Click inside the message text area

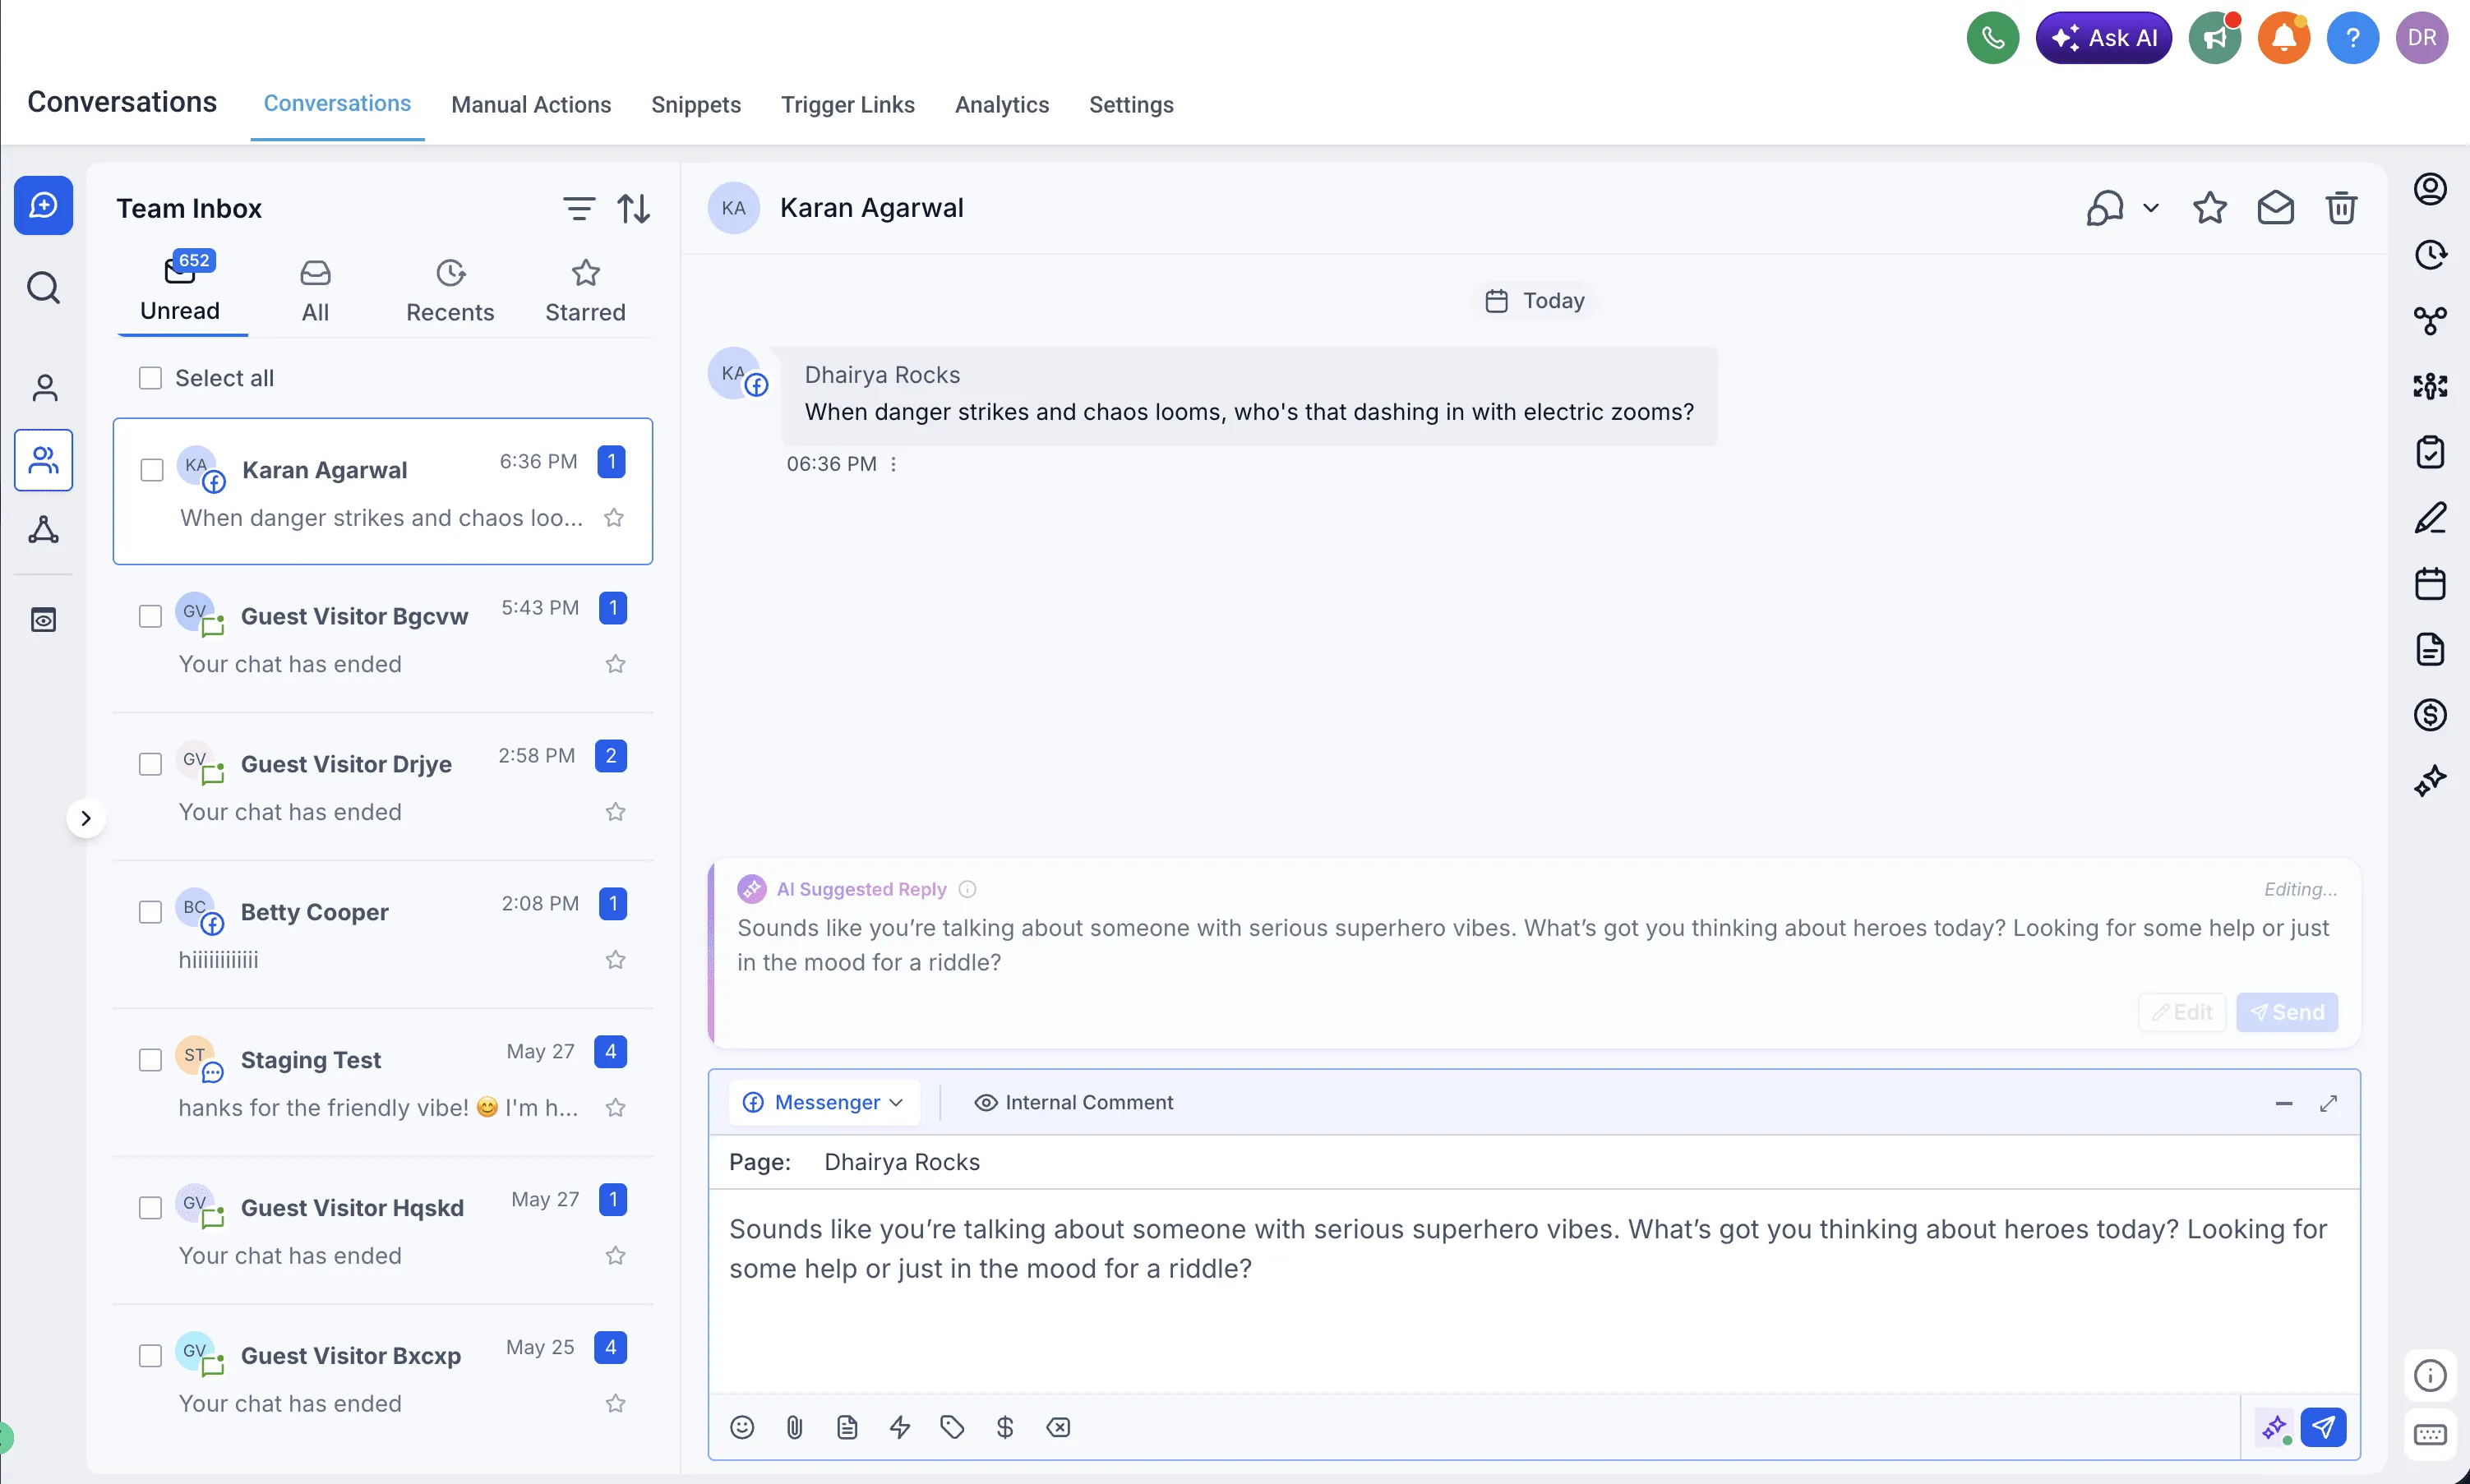click(x=1534, y=1291)
